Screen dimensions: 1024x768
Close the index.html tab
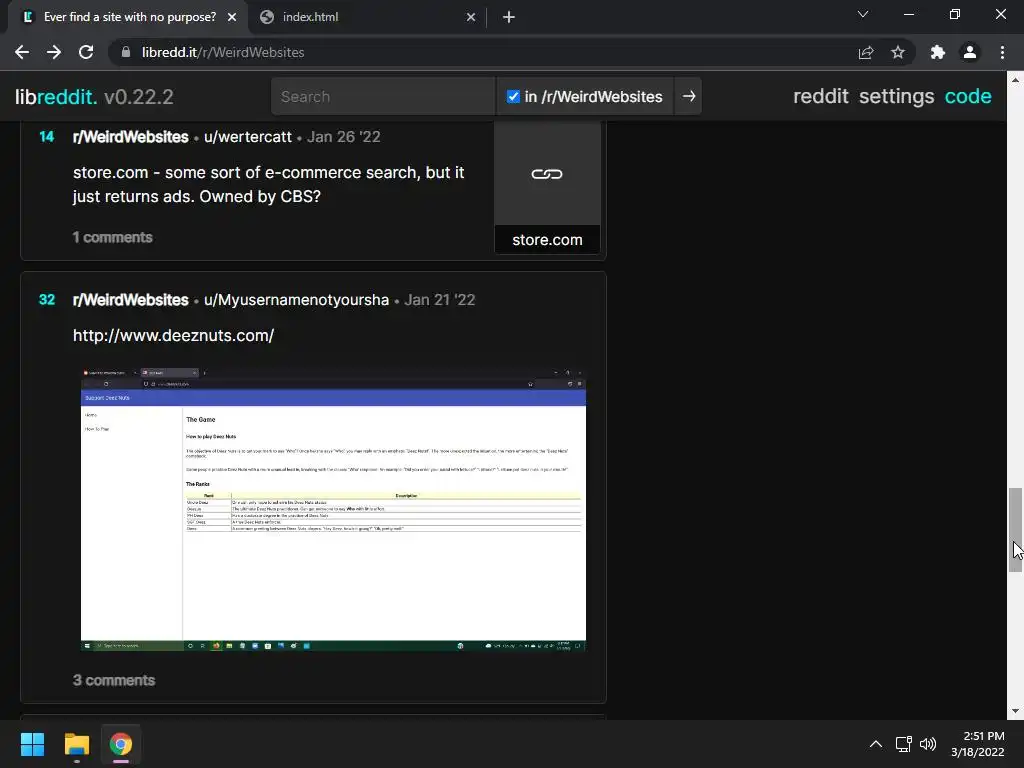471,17
